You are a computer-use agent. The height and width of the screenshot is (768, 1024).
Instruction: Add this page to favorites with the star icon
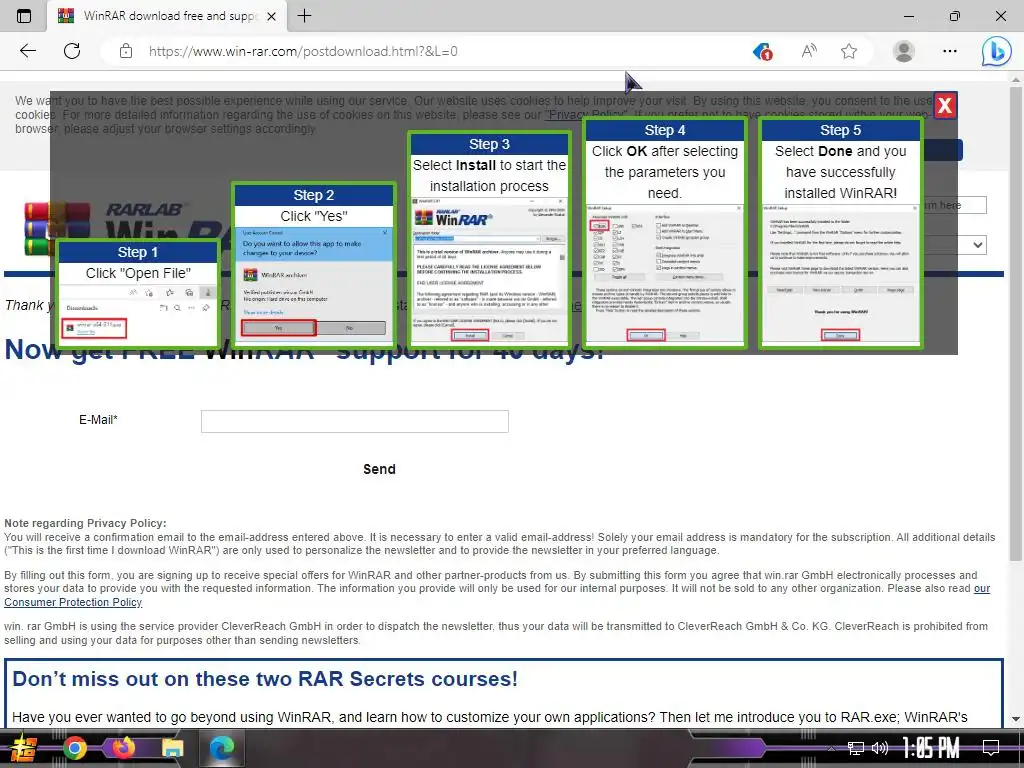click(x=848, y=51)
